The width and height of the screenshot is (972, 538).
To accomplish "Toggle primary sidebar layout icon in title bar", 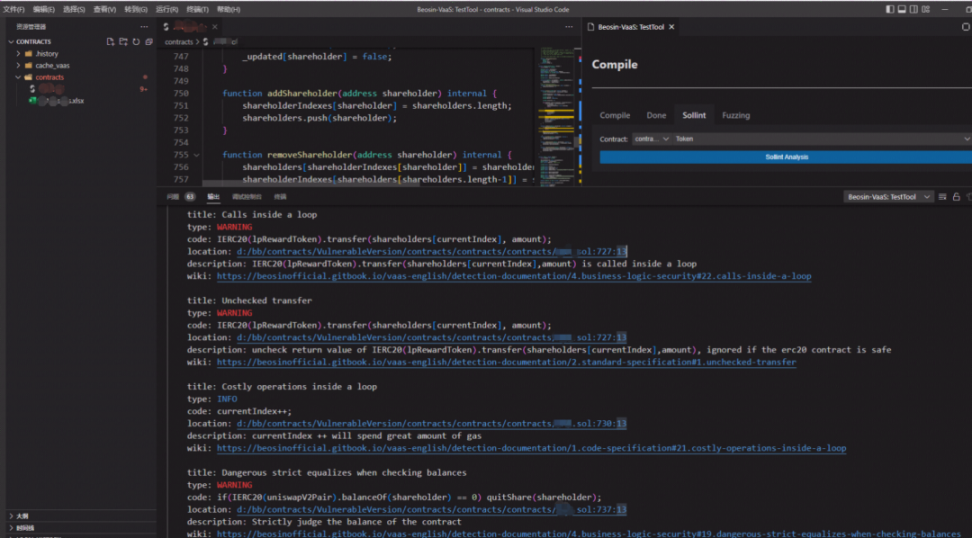I will coord(891,9).
